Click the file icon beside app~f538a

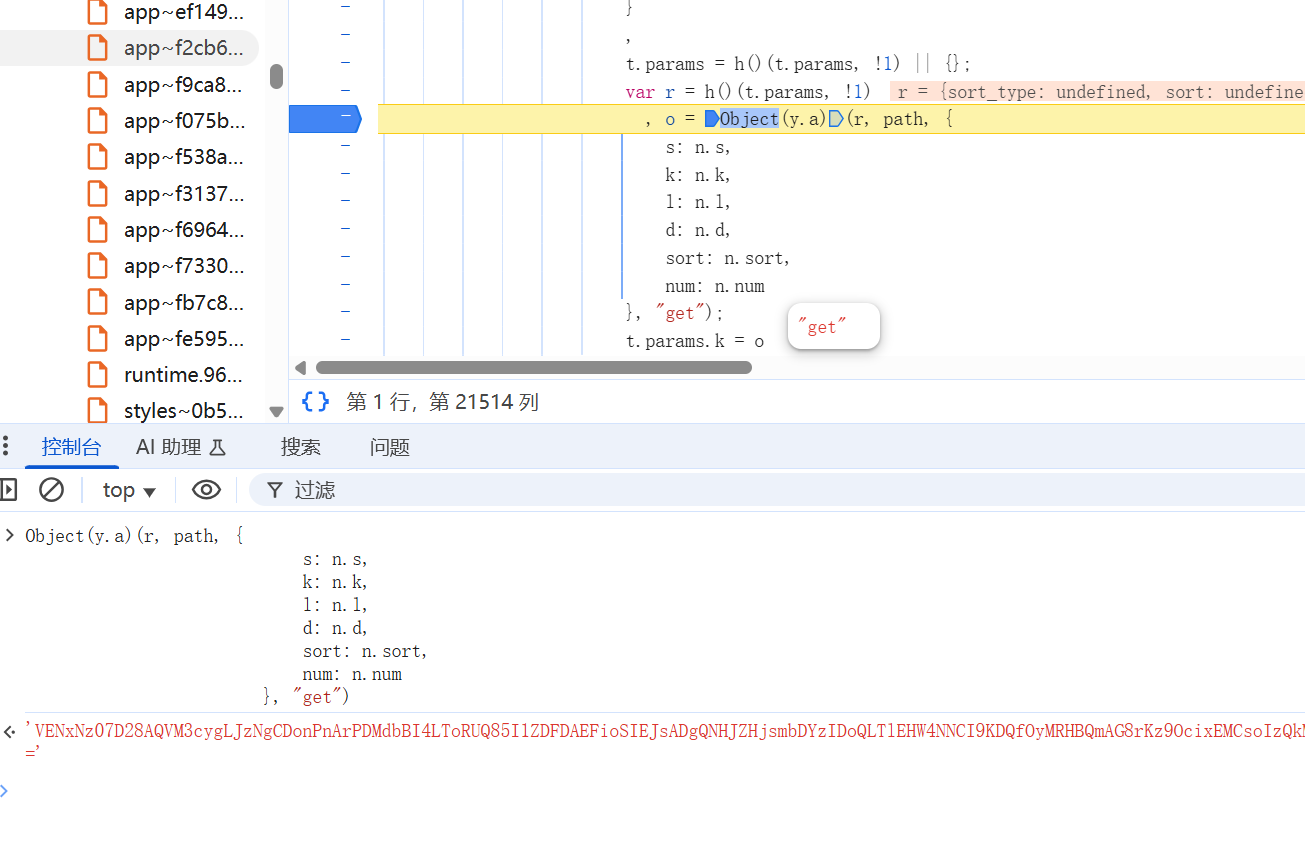(97, 157)
